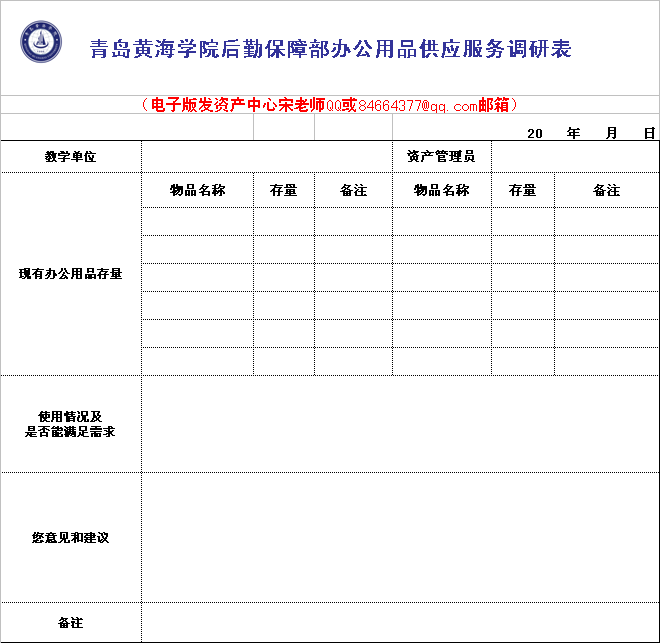Click the 年 character in date line
660x643 pixels.
click(573, 133)
